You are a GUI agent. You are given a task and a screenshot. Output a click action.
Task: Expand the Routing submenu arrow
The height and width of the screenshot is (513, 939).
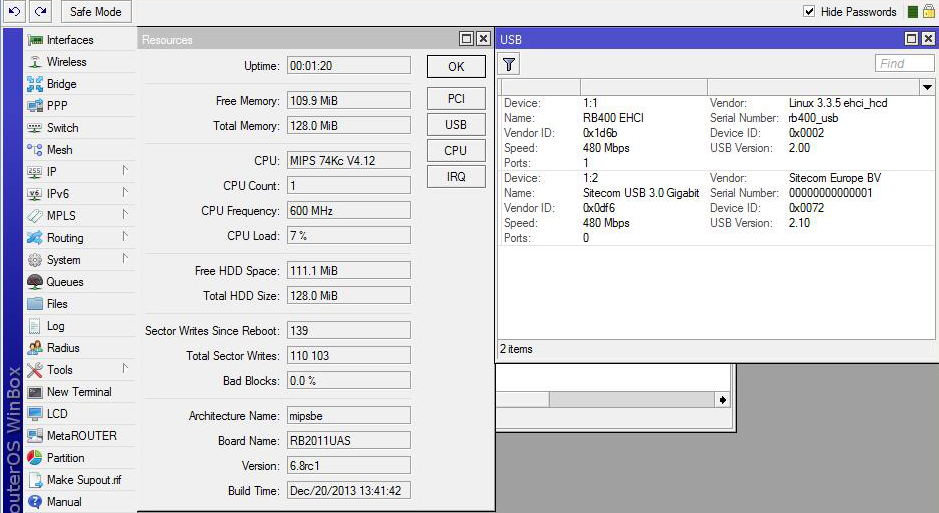pyautogui.click(x=125, y=236)
